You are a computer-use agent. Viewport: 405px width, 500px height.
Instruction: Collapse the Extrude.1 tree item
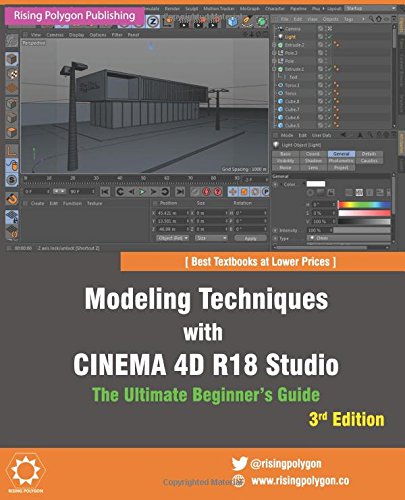(x=274, y=69)
